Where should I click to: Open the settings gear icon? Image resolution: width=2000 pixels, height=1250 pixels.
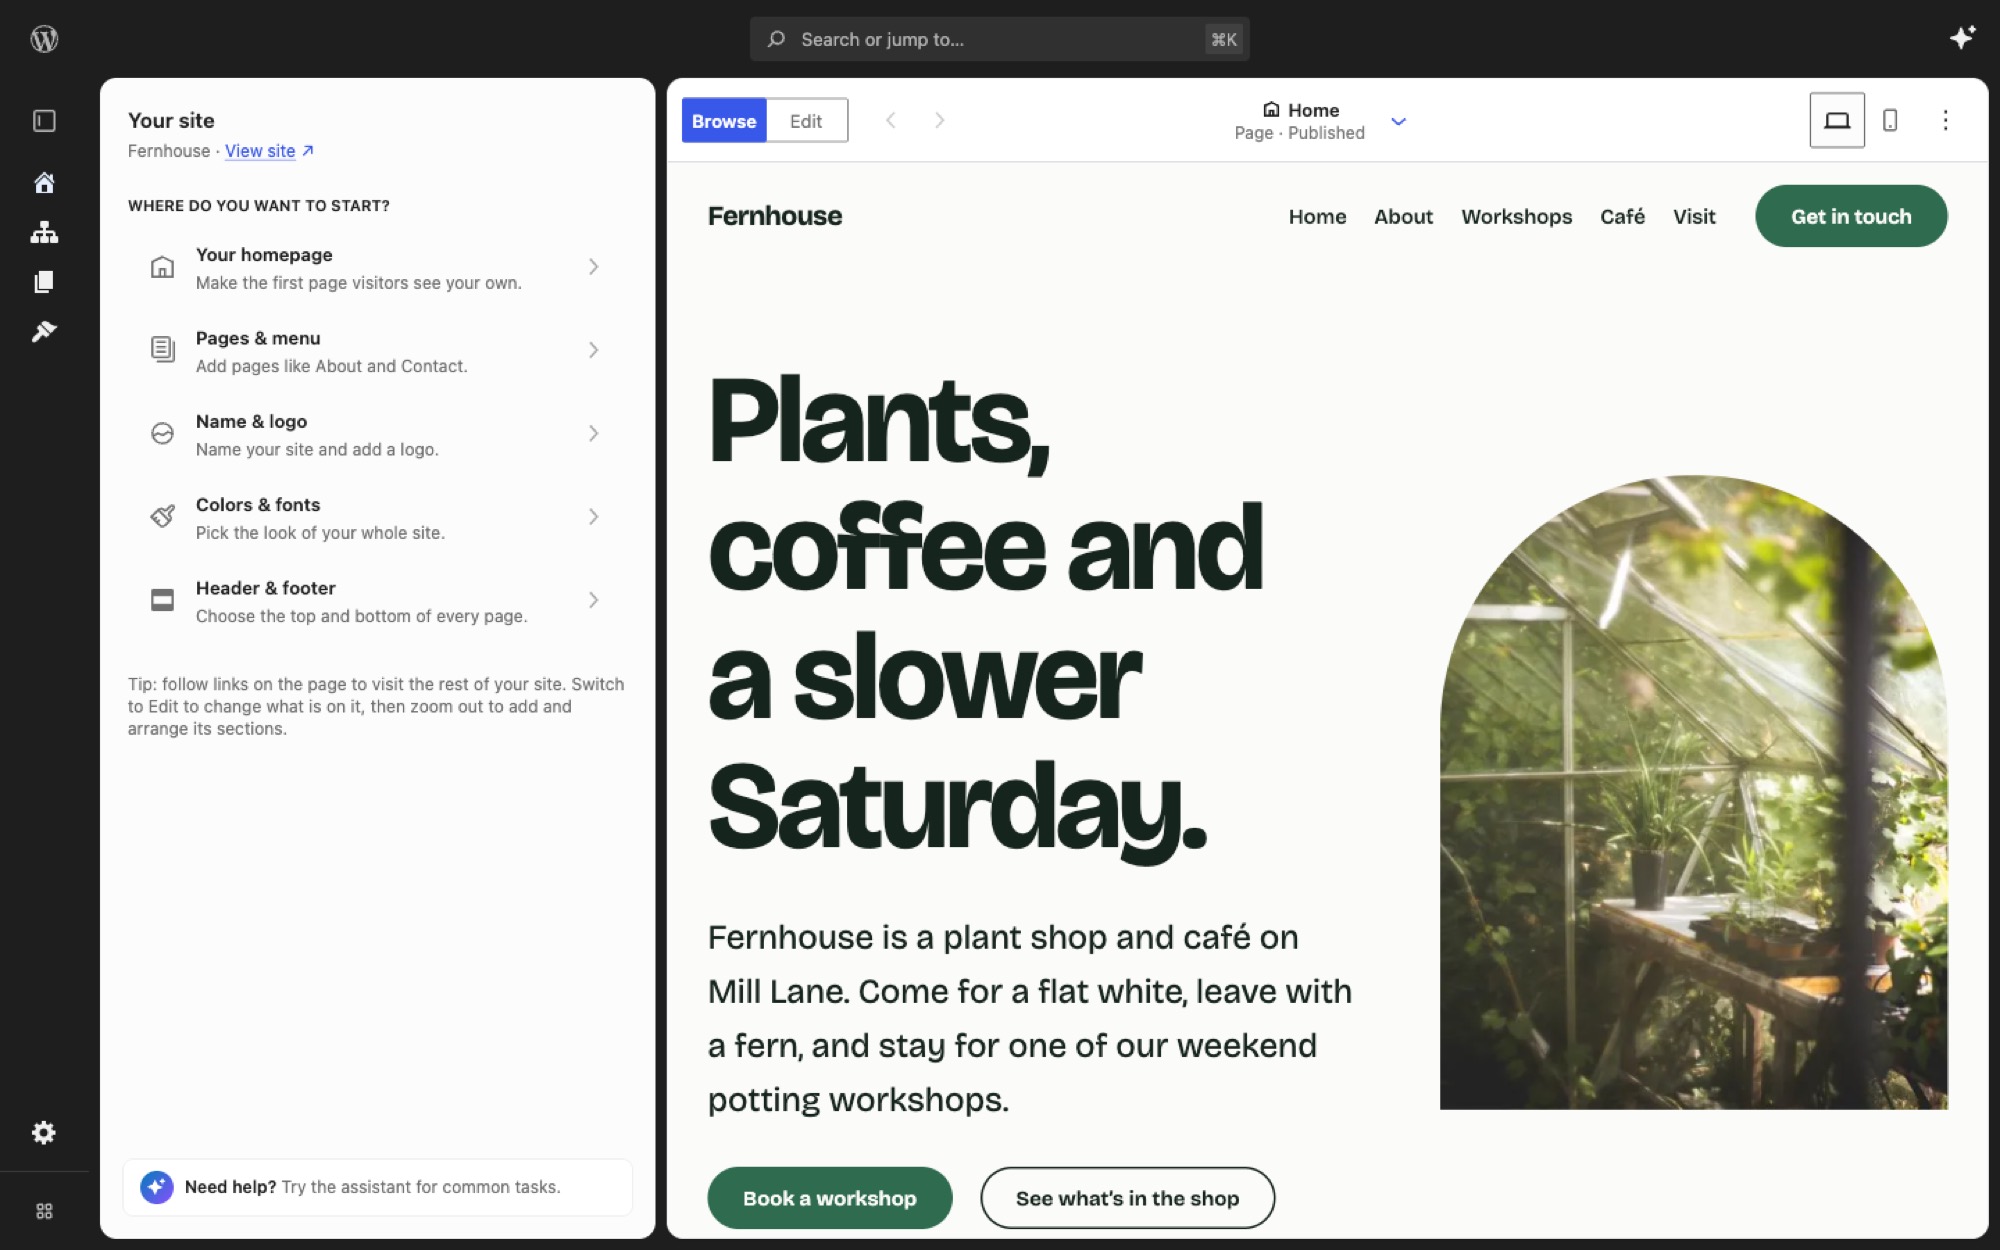pos(44,1132)
